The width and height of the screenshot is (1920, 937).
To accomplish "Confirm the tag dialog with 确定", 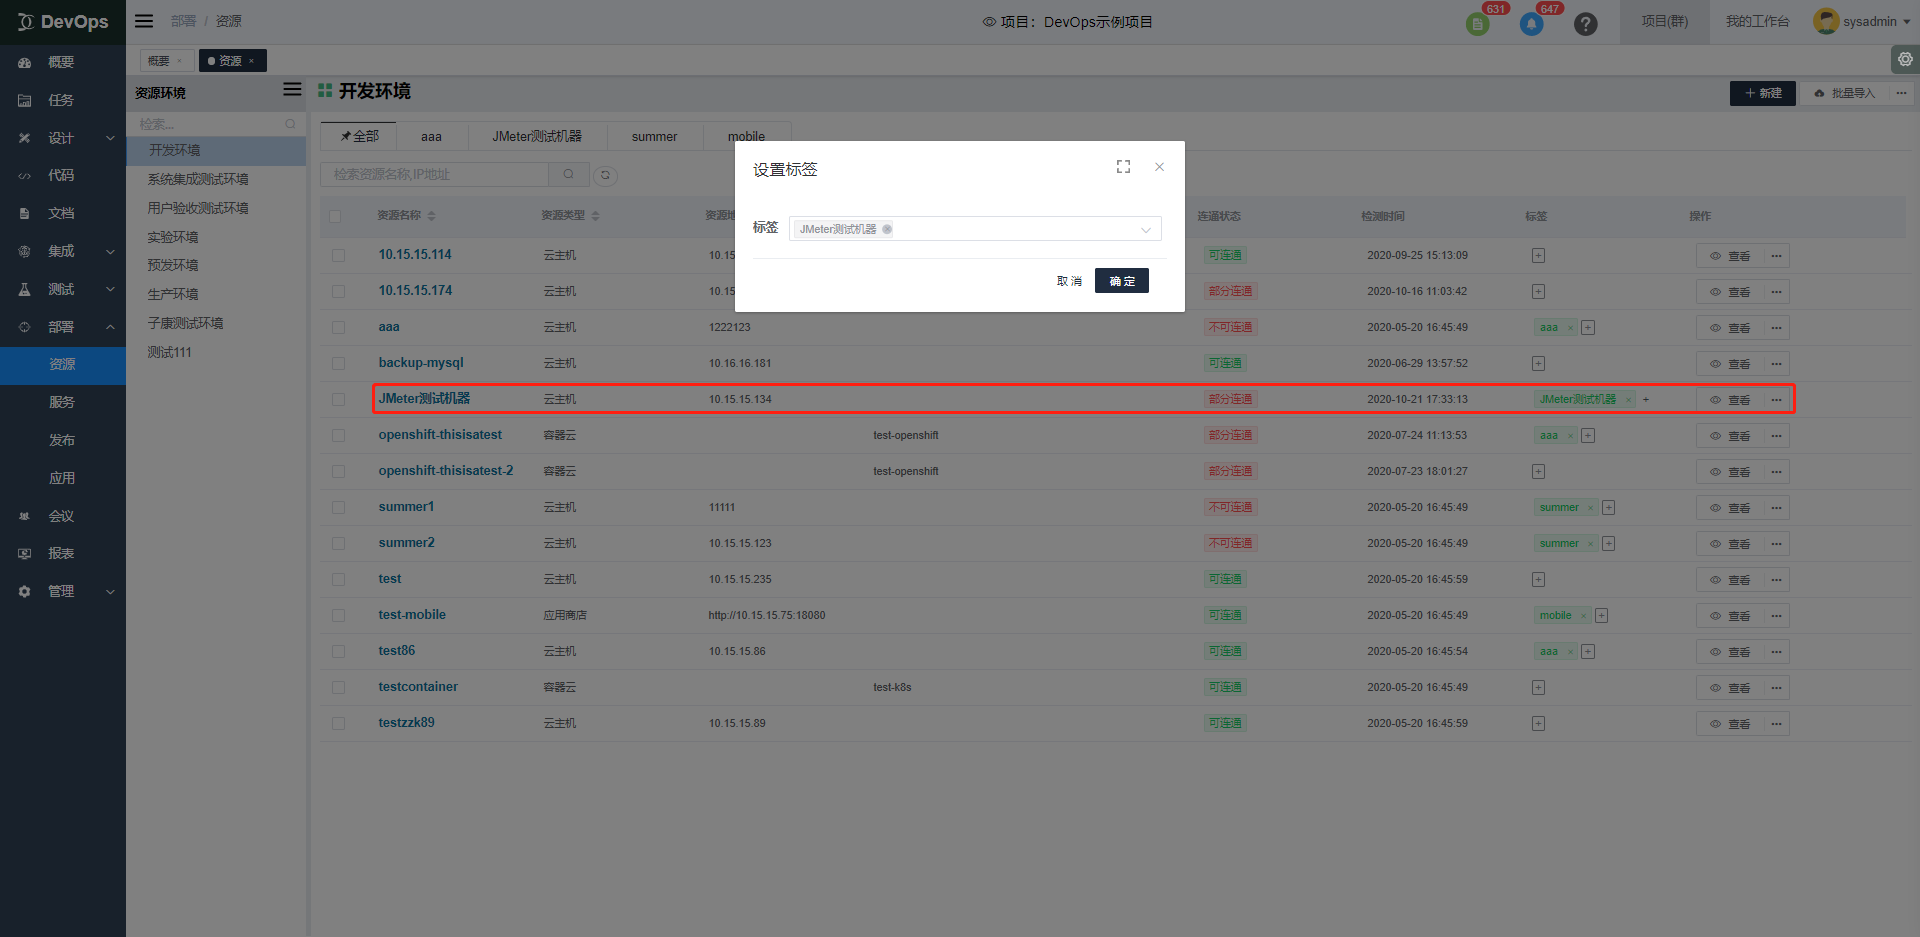I will (x=1122, y=281).
